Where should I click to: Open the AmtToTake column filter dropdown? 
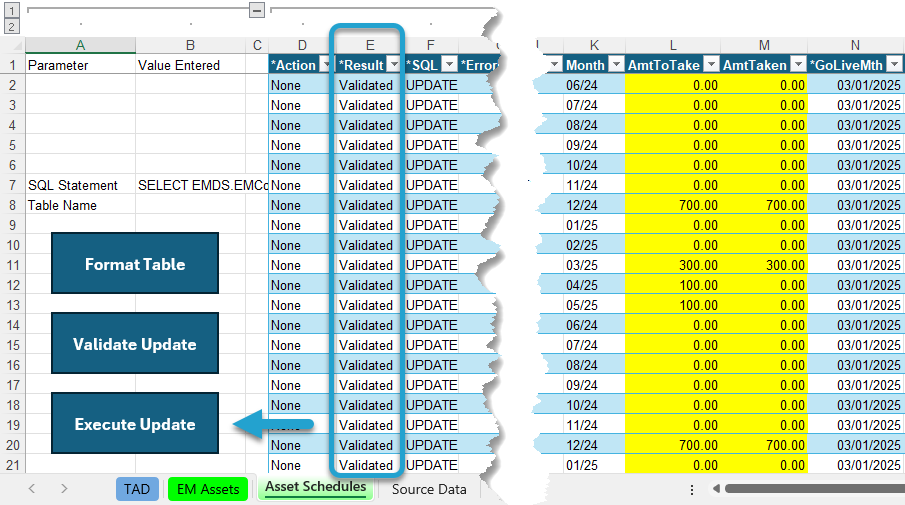[x=712, y=65]
